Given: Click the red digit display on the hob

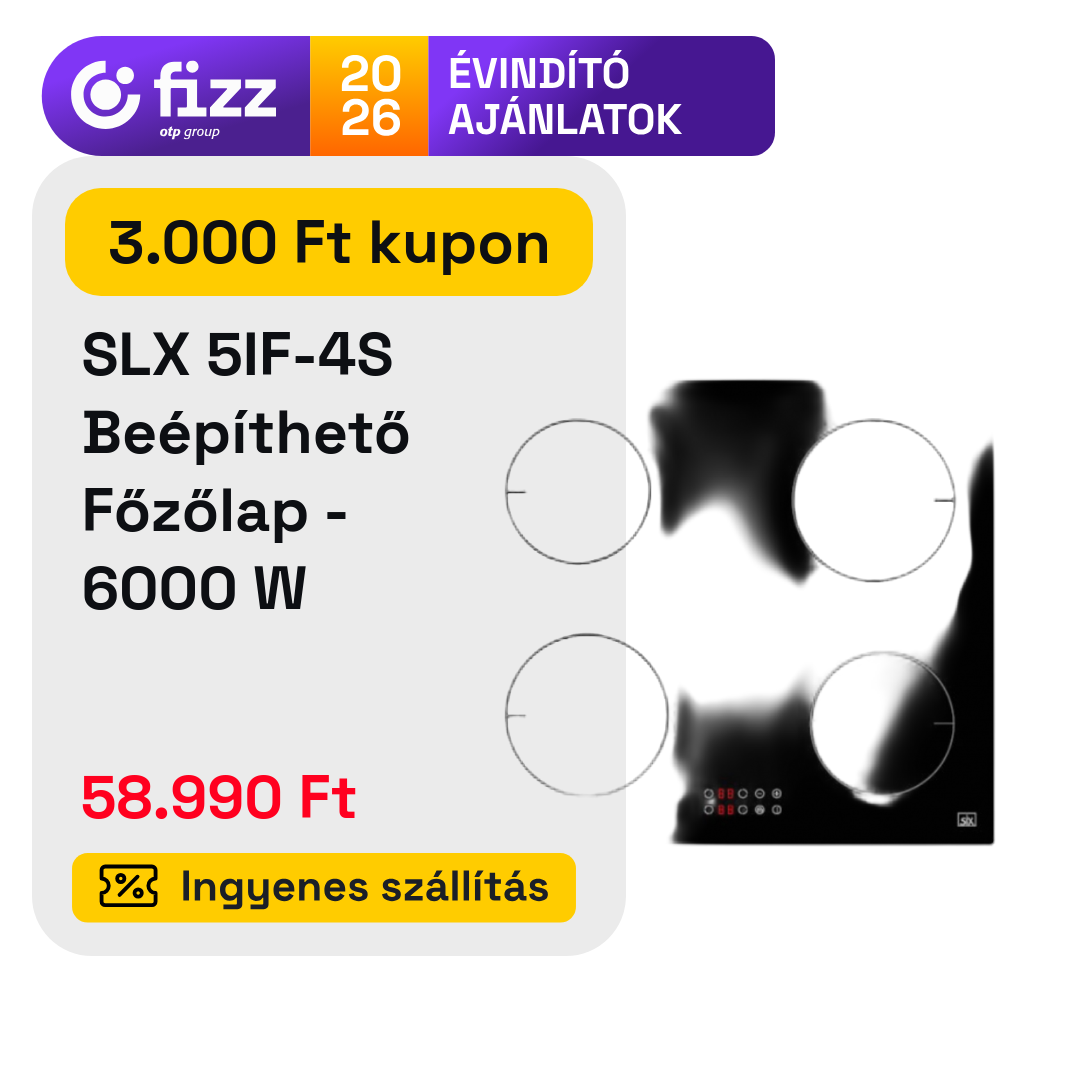Looking at the screenshot, I should 726,801.
